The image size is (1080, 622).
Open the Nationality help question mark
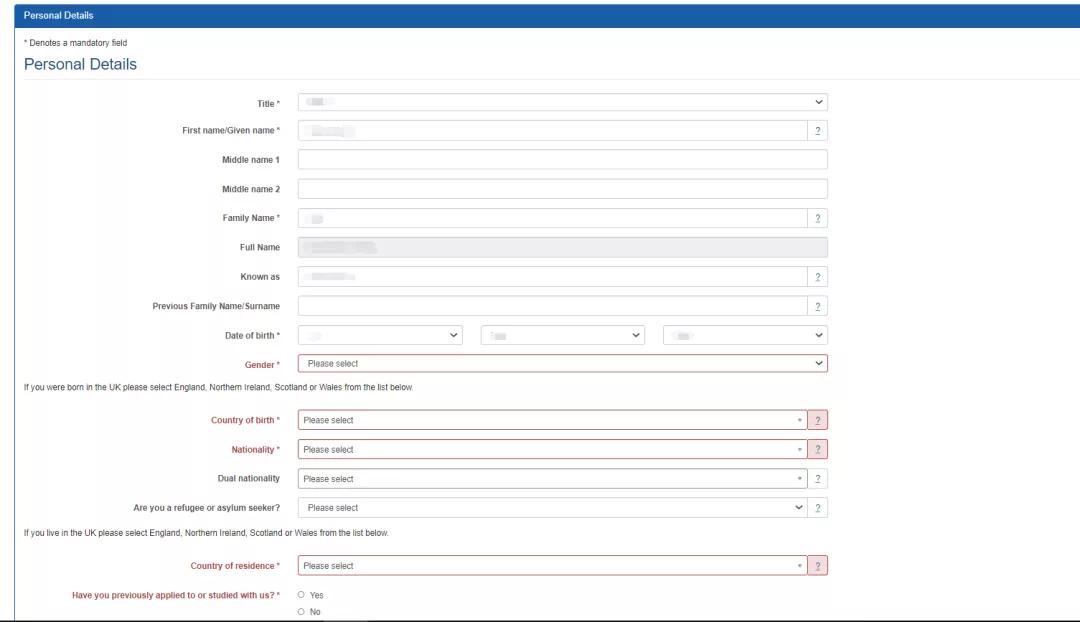coord(817,450)
